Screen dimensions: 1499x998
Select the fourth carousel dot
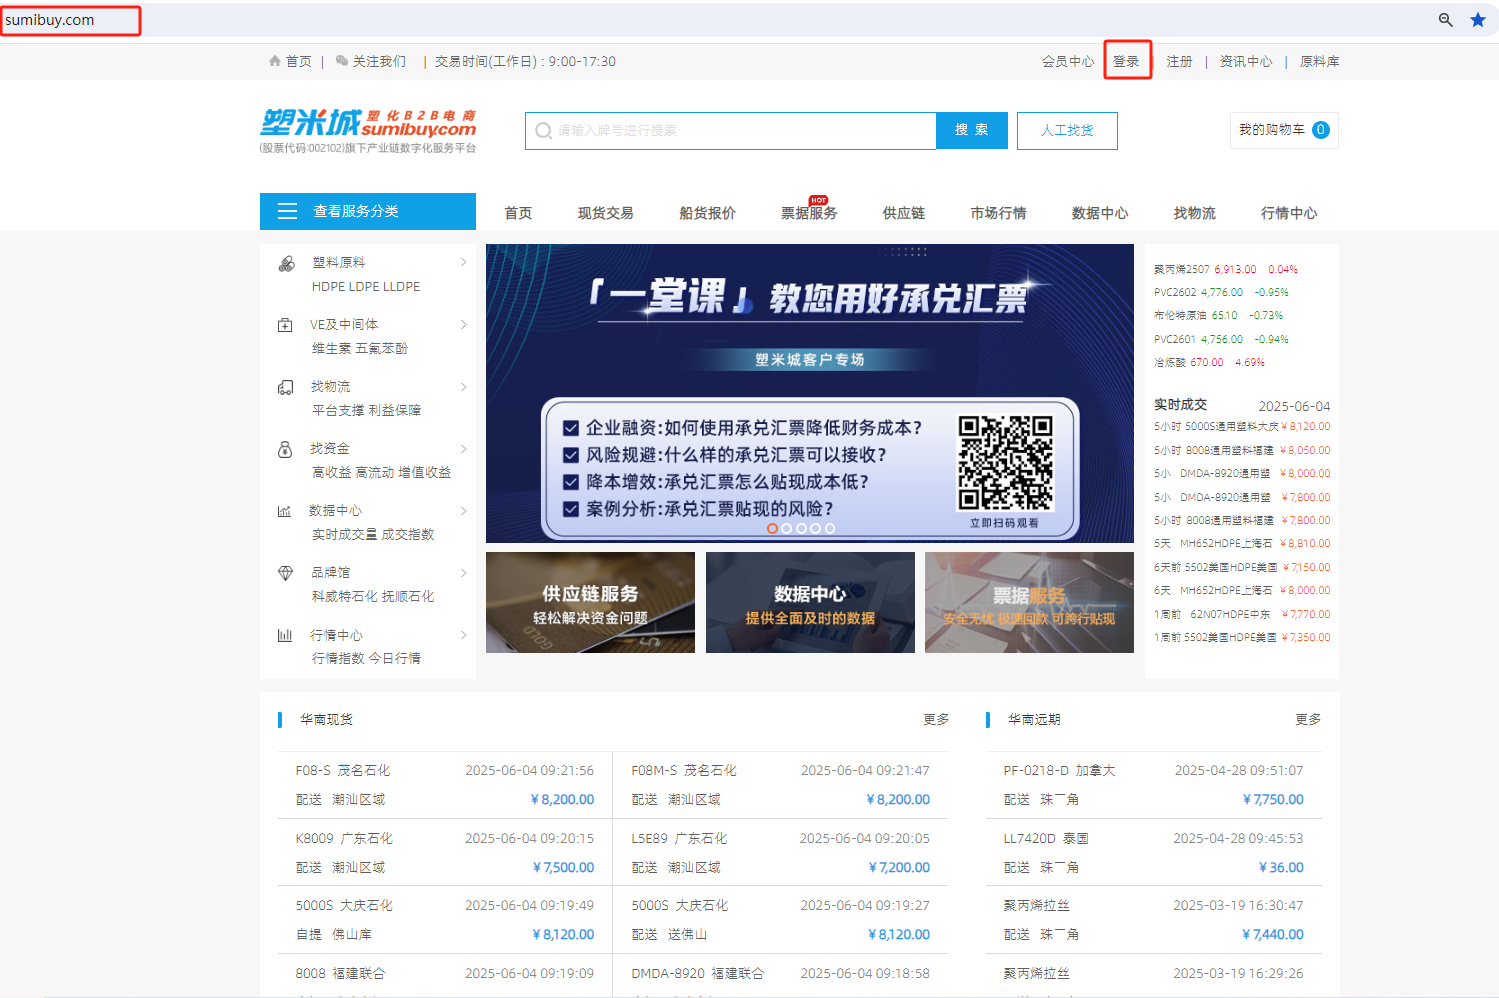pyautogui.click(x=815, y=528)
